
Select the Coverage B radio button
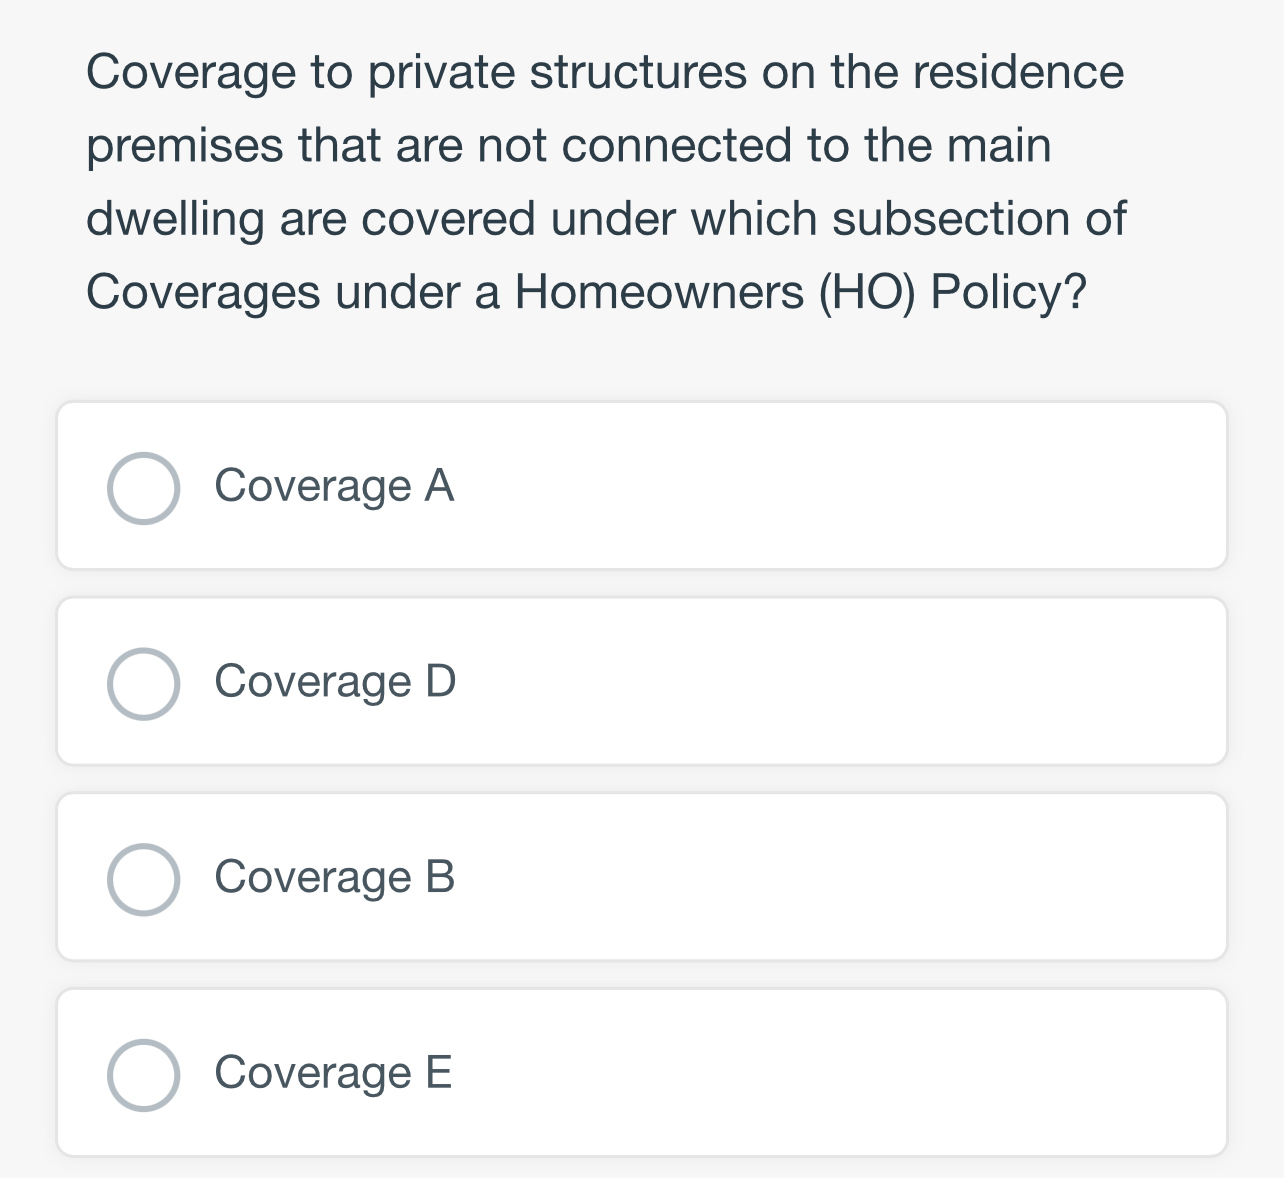click(143, 879)
